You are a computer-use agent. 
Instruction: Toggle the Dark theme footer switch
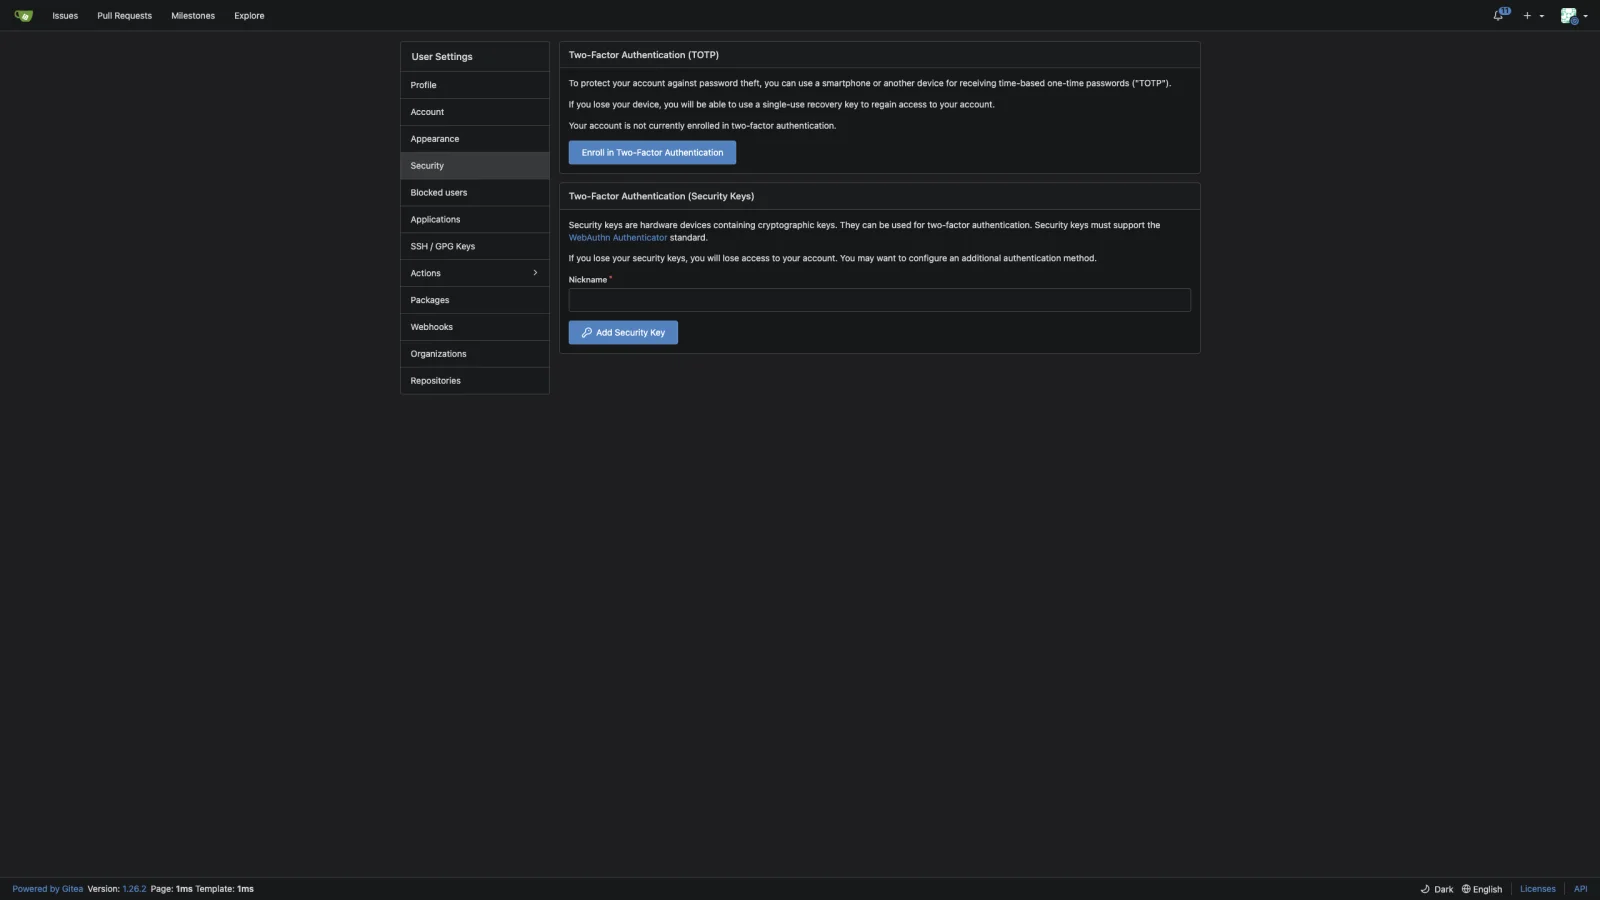(1437, 889)
